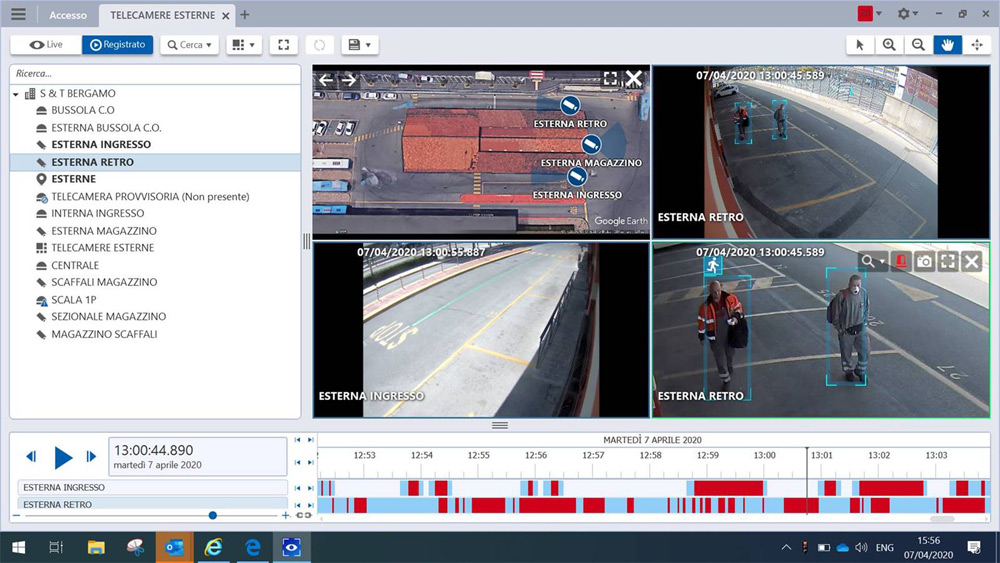This screenshot has width=1000, height=563.
Task: Click the Ricerca search field
Action: (x=155, y=74)
